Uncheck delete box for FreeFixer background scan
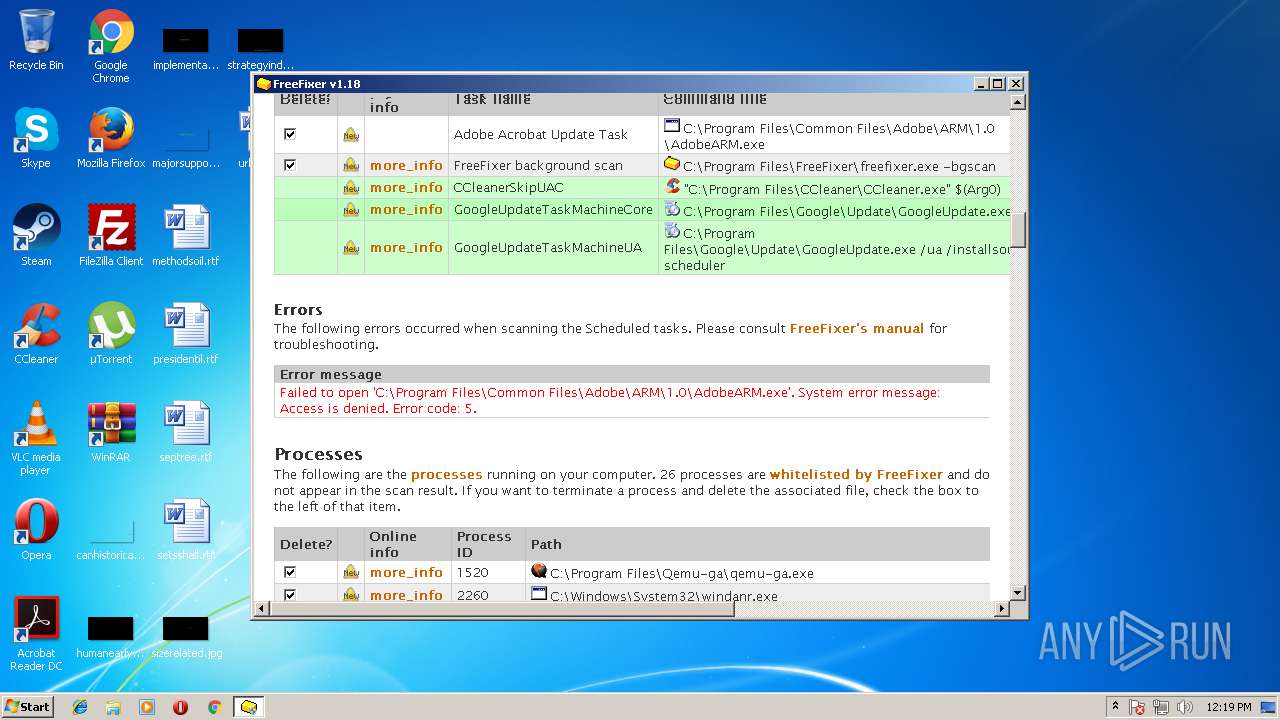The width and height of the screenshot is (1280, 720). click(x=290, y=165)
